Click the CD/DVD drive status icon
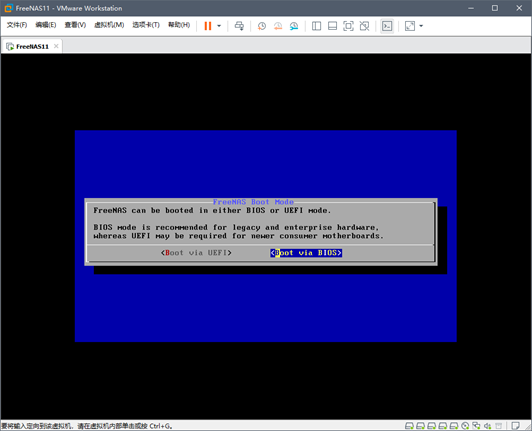This screenshot has height=431, width=532. 465,426
